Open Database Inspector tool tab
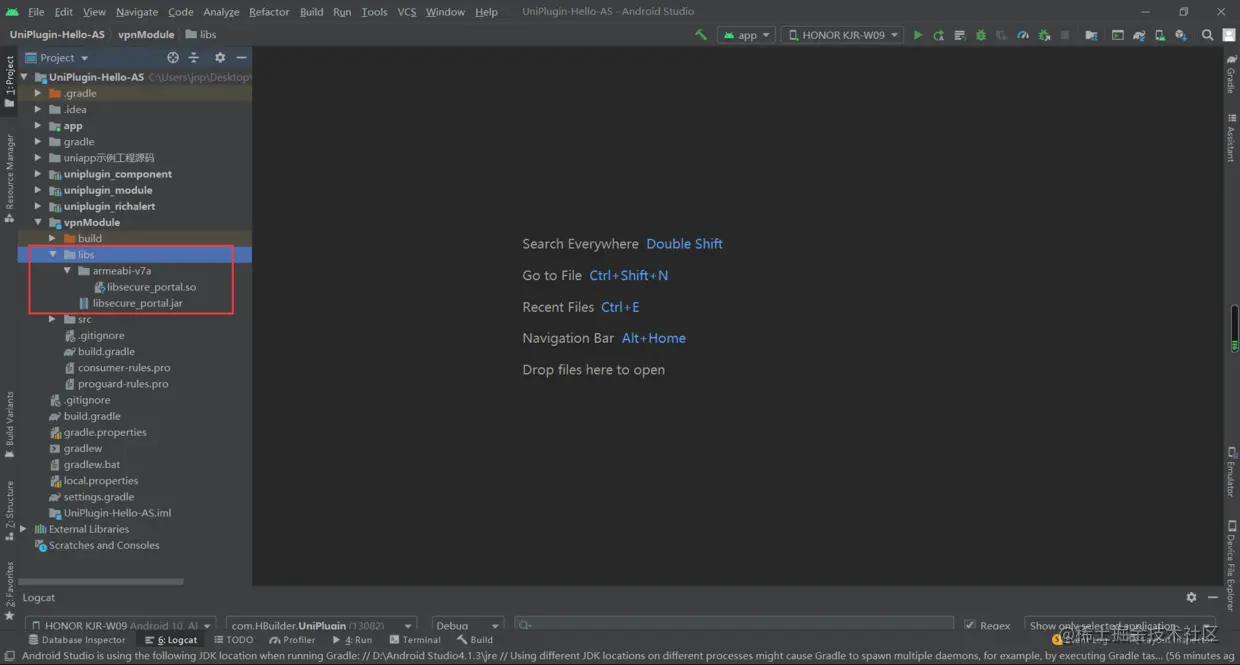 [77, 640]
